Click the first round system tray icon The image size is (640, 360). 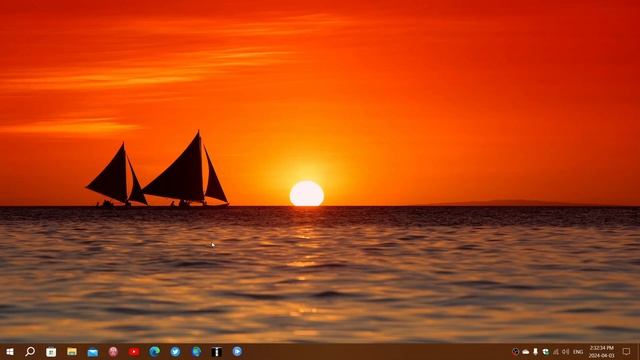(516, 351)
